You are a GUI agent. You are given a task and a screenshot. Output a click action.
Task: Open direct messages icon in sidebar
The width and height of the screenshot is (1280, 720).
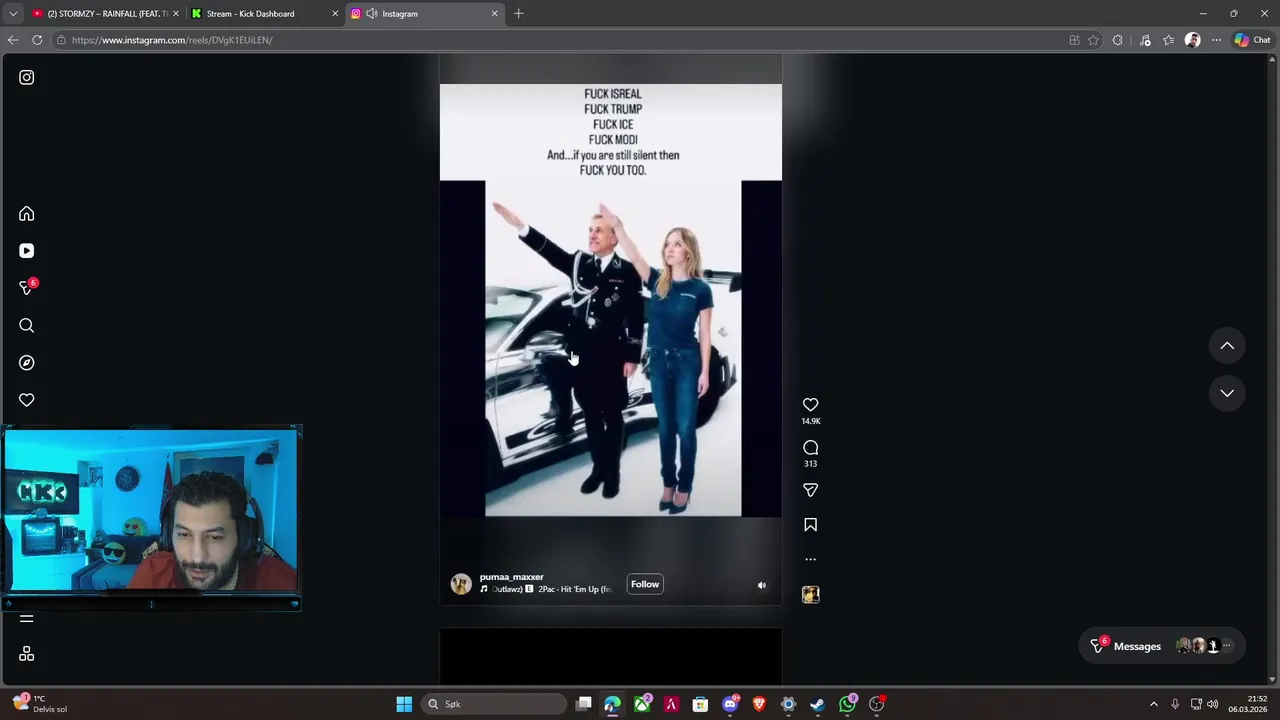click(27, 288)
